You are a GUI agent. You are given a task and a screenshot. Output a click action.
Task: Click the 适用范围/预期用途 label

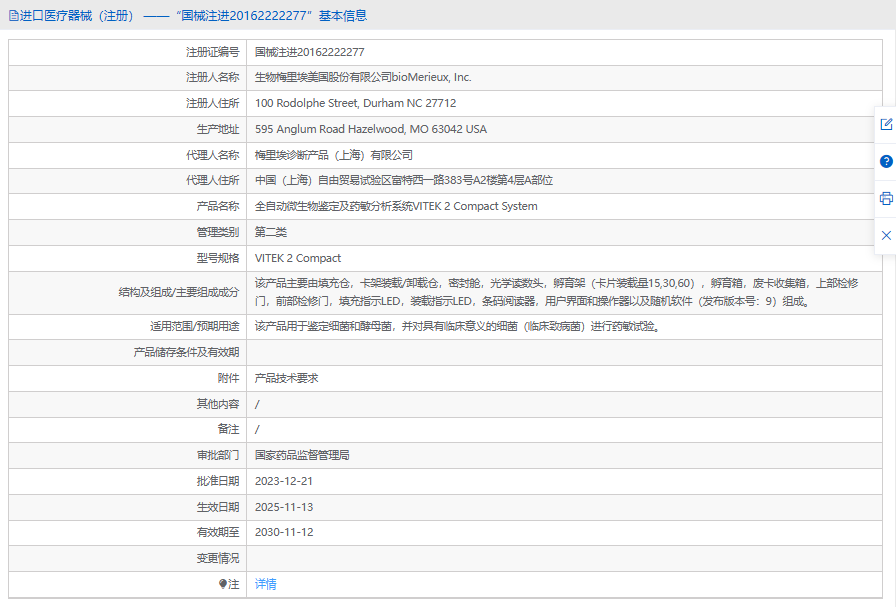coord(195,326)
